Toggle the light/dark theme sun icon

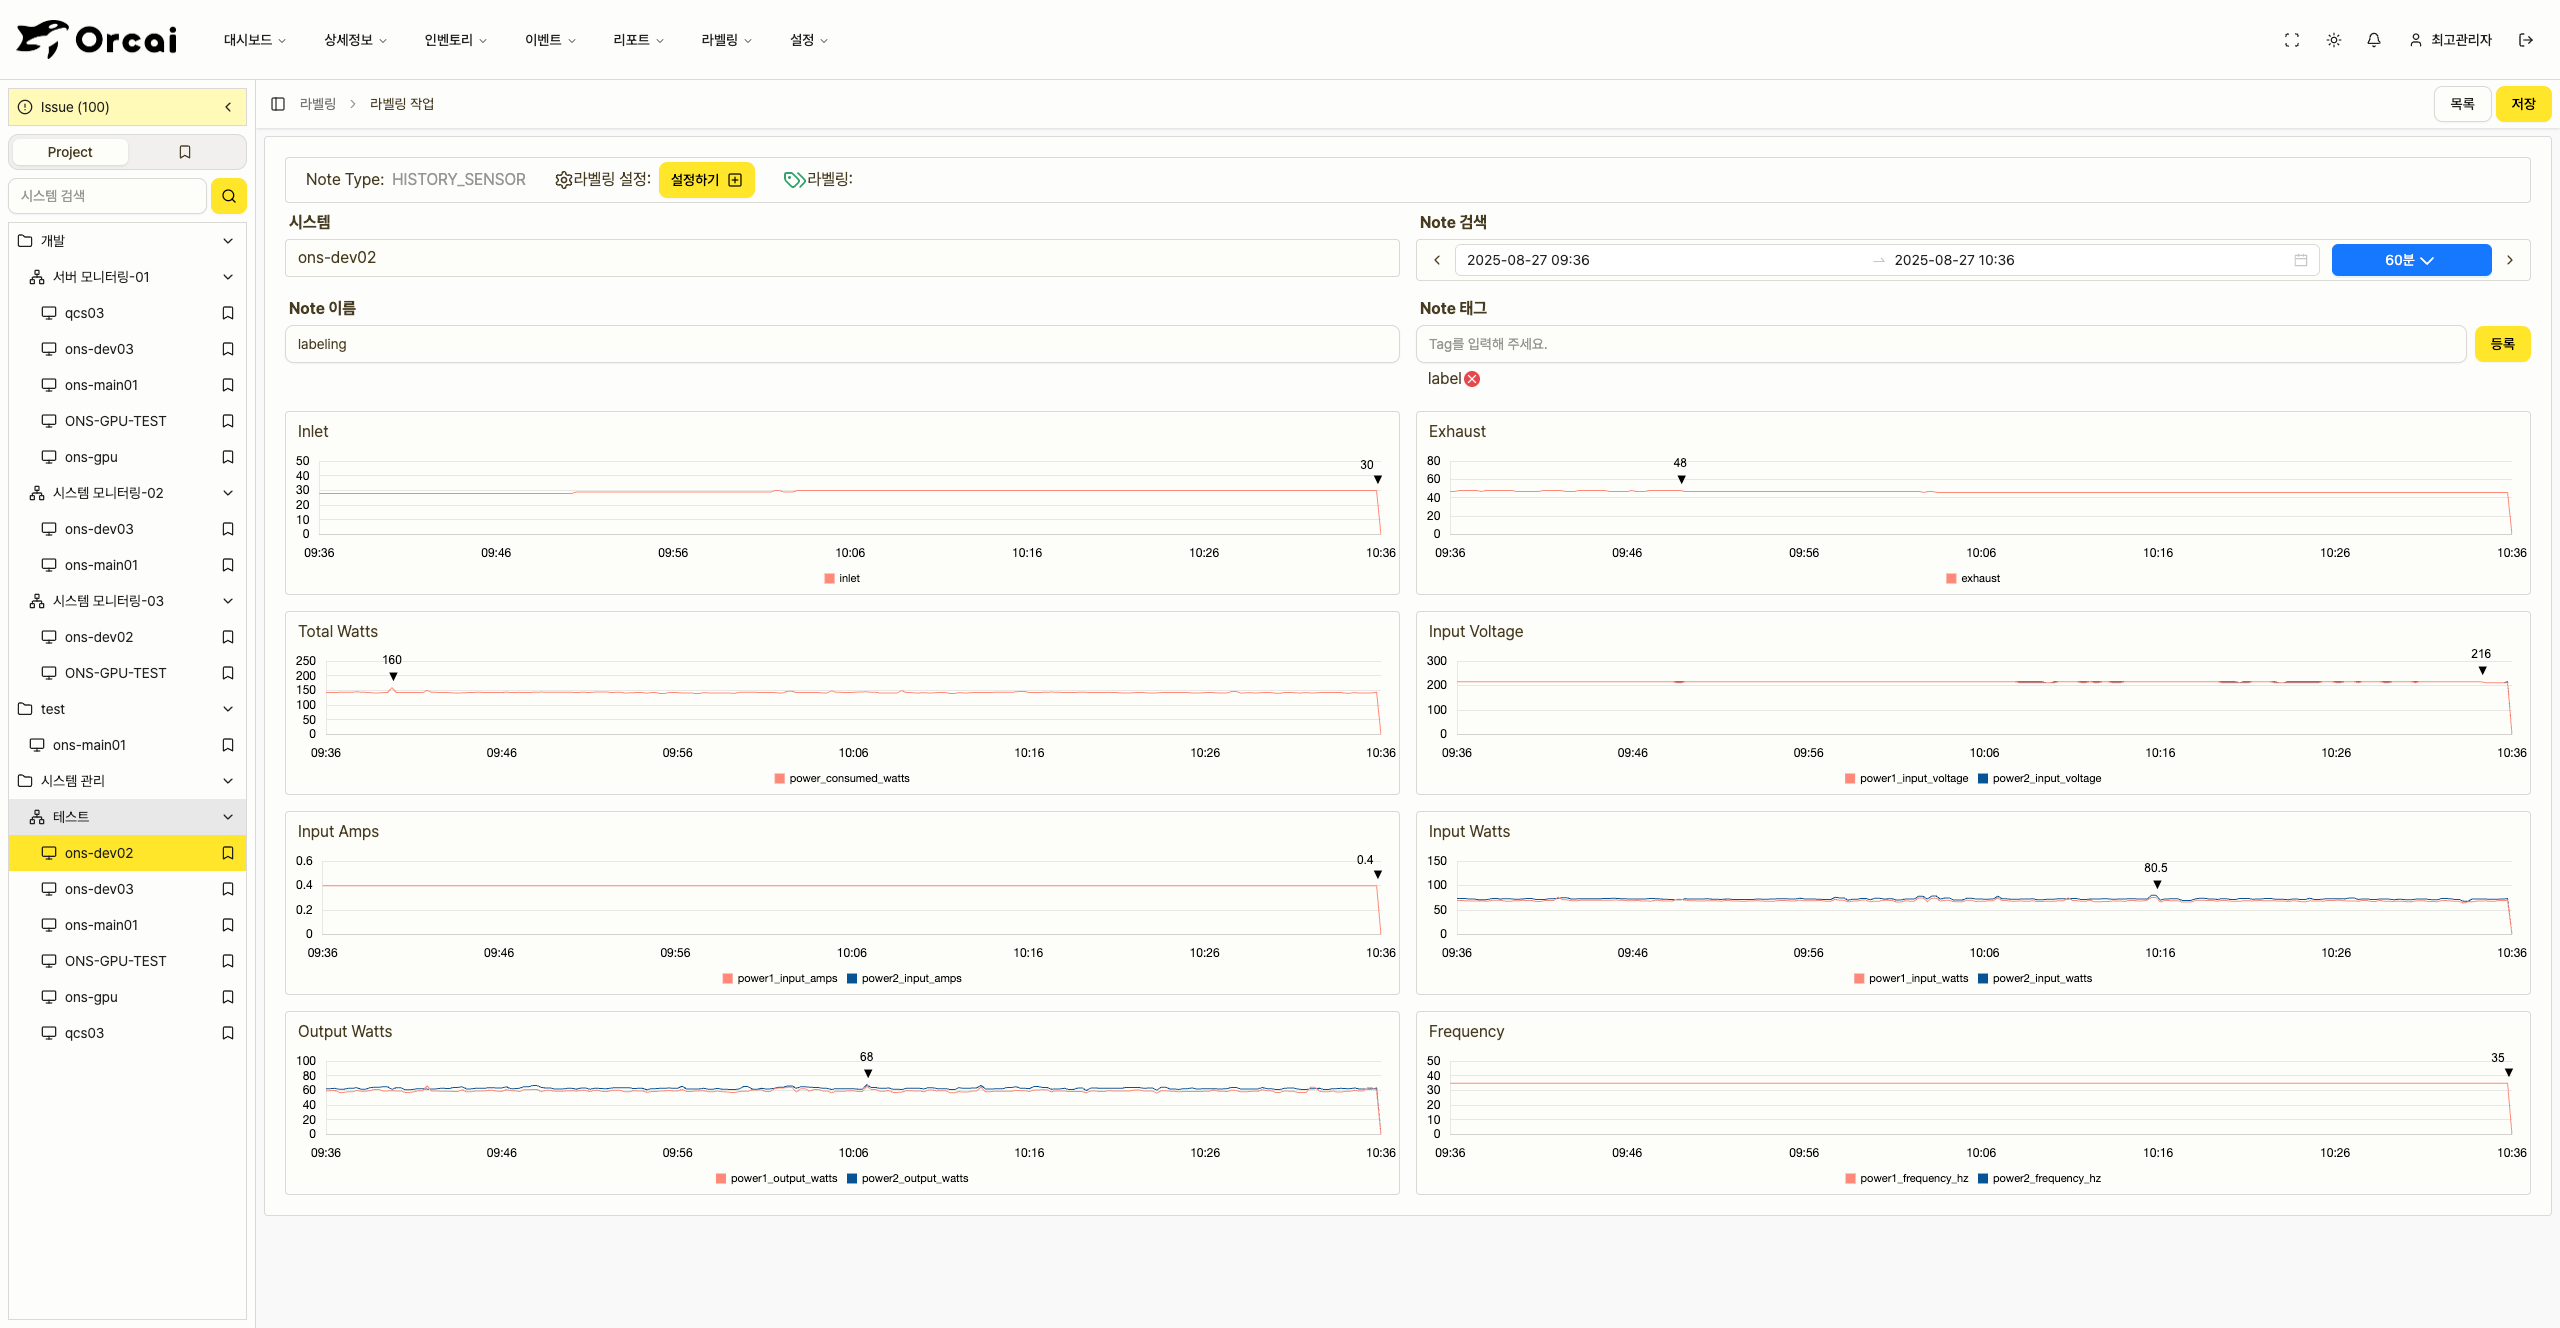2333,40
